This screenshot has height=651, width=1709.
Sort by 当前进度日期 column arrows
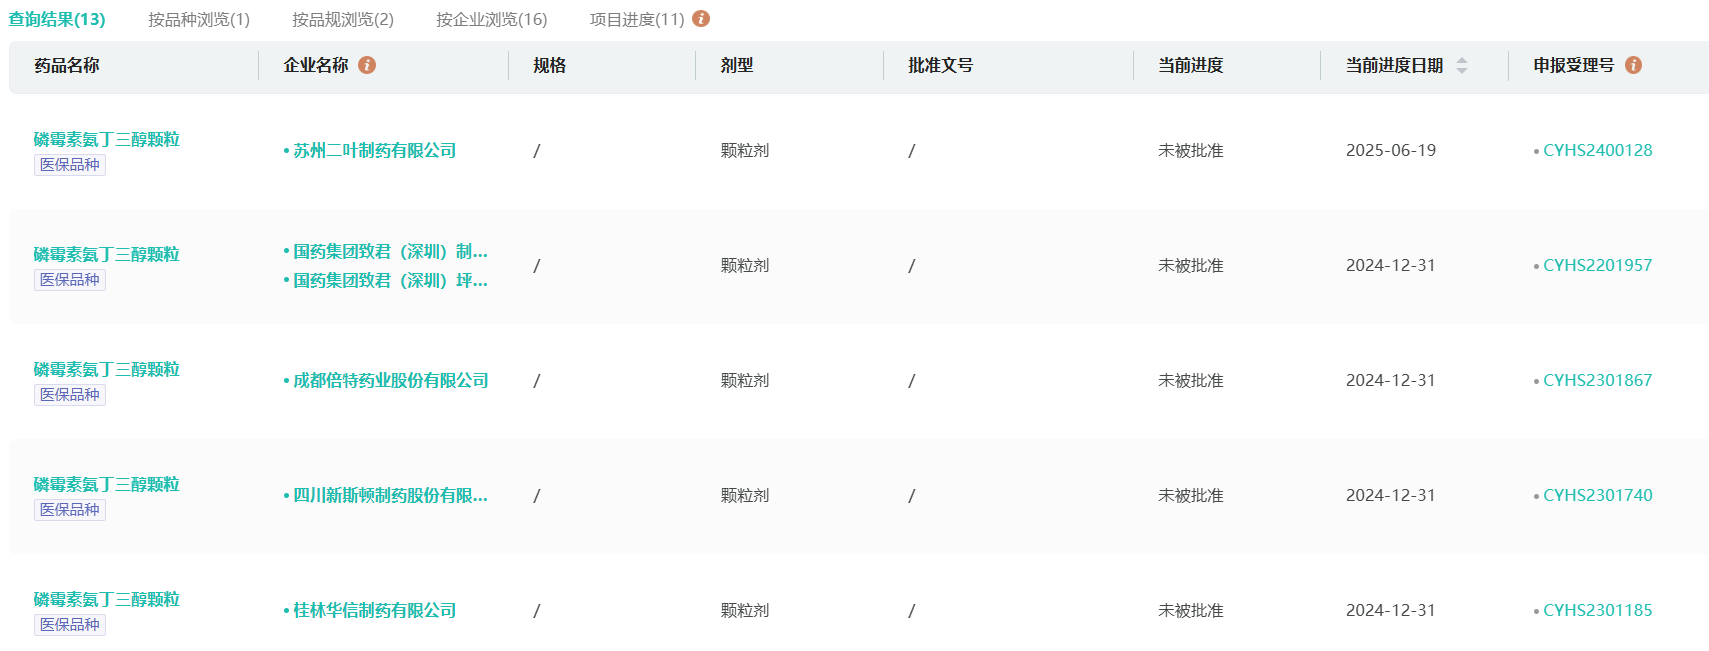click(1462, 65)
